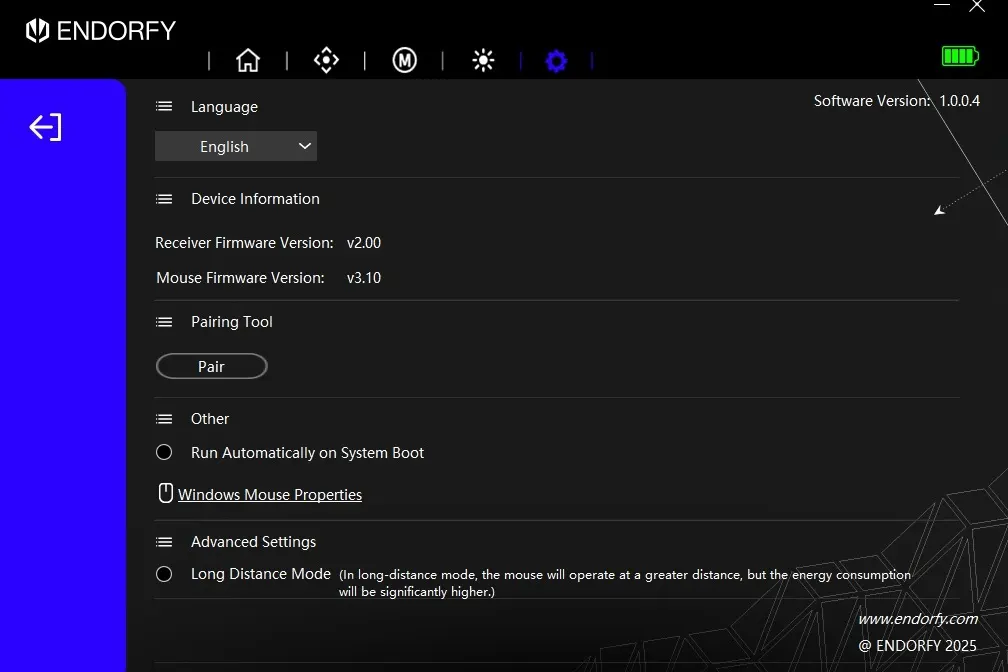
Task: Click the ENDORFY logo
Action: click(x=100, y=31)
